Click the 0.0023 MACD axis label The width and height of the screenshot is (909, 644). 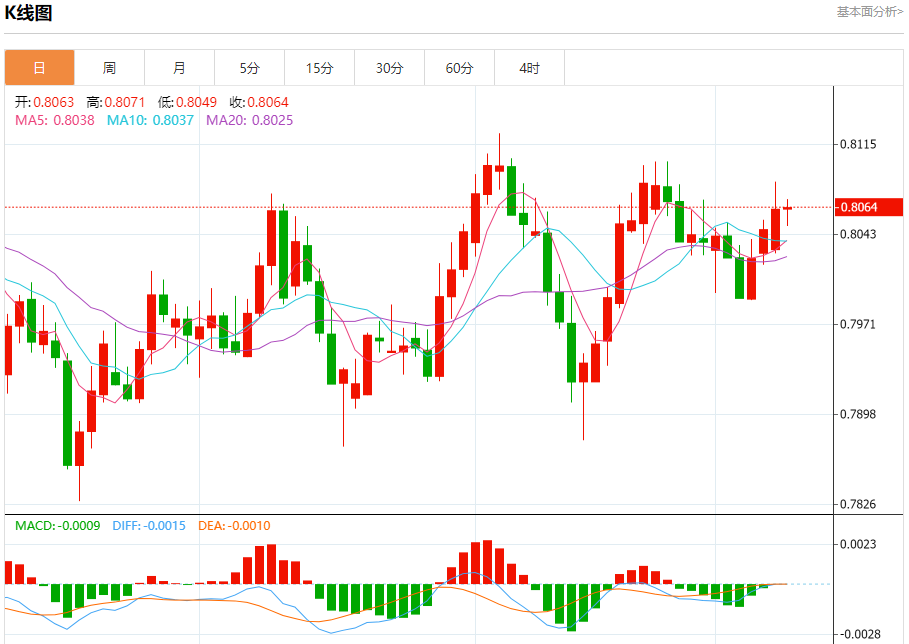[x=858, y=544]
